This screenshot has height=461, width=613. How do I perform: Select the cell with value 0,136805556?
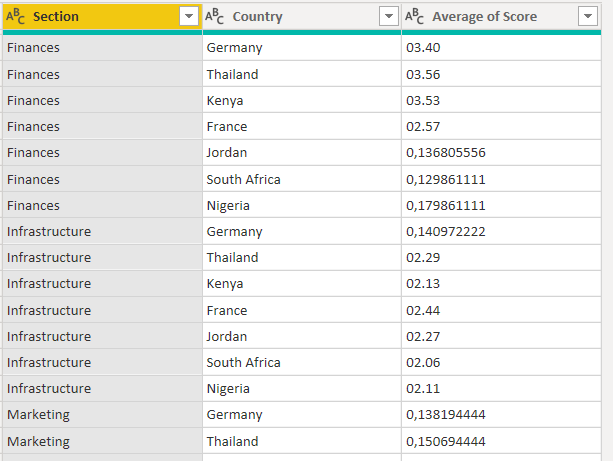click(x=502, y=152)
